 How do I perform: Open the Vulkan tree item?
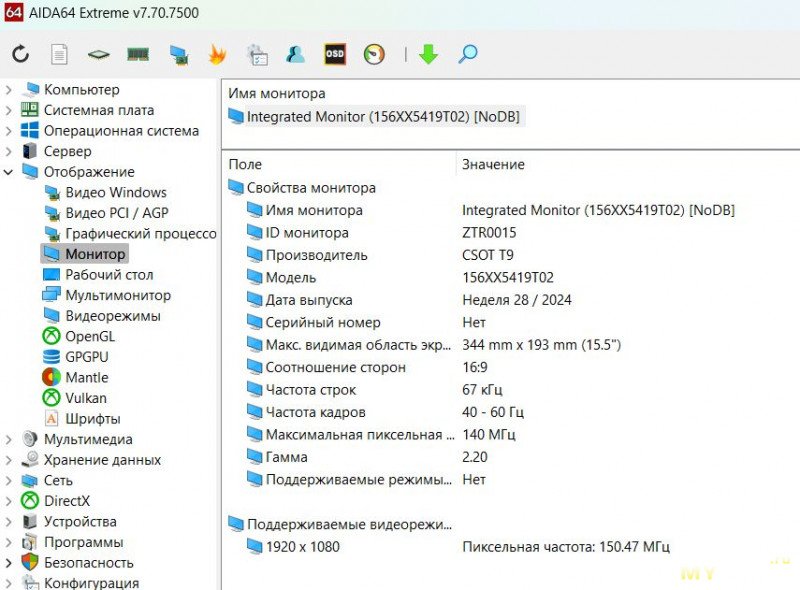(x=74, y=398)
